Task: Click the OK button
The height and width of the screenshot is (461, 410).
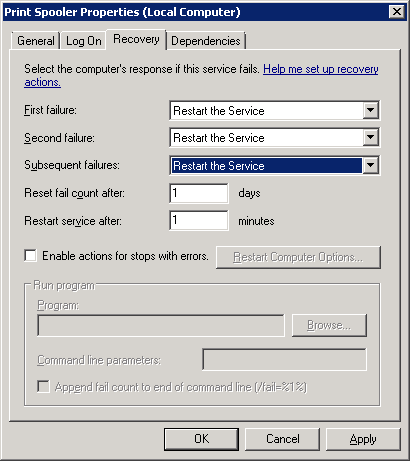Action: [201, 439]
